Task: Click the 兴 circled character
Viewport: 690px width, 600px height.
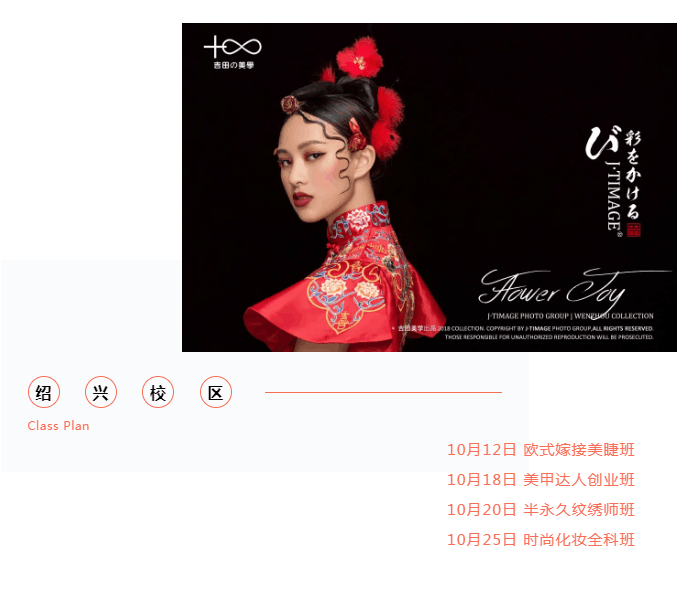Action: point(101,392)
